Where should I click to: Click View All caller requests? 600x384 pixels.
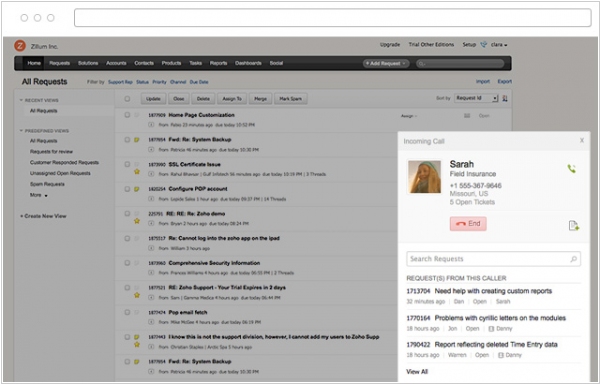417,371
